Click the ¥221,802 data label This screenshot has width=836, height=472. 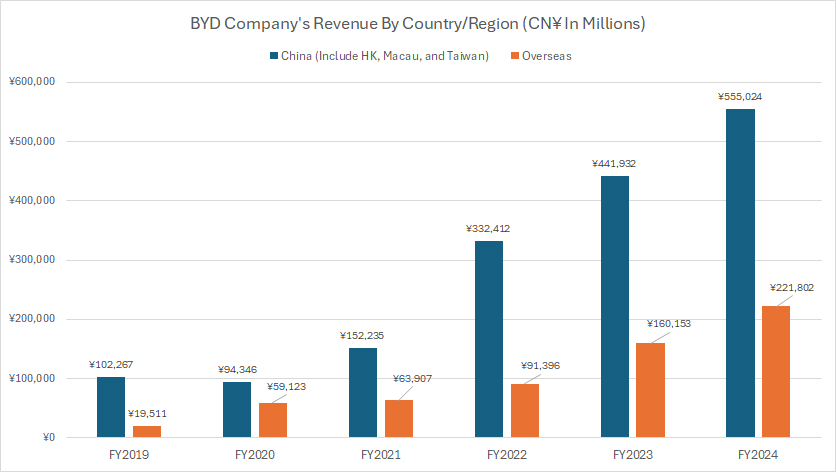(792, 288)
